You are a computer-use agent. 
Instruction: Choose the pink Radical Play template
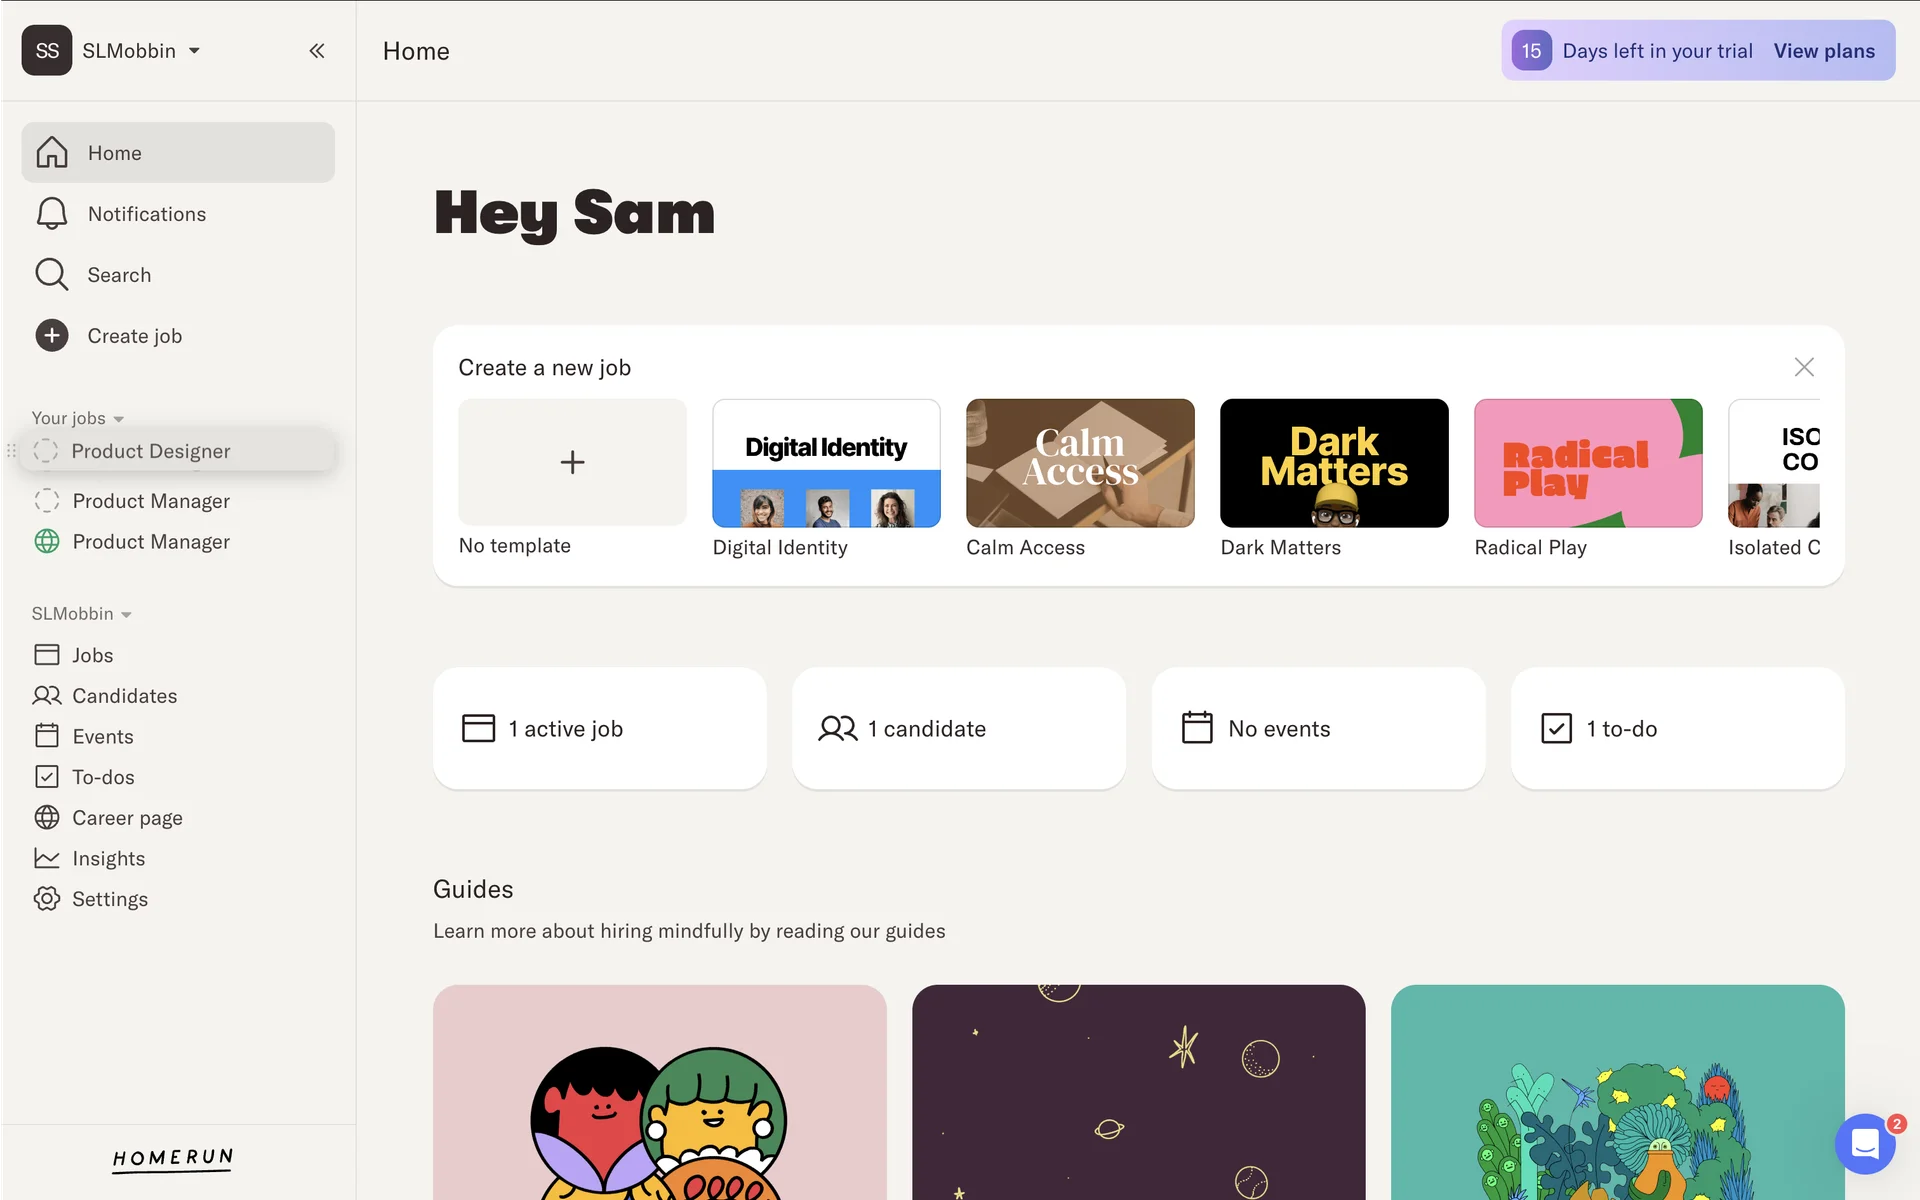(x=1588, y=463)
